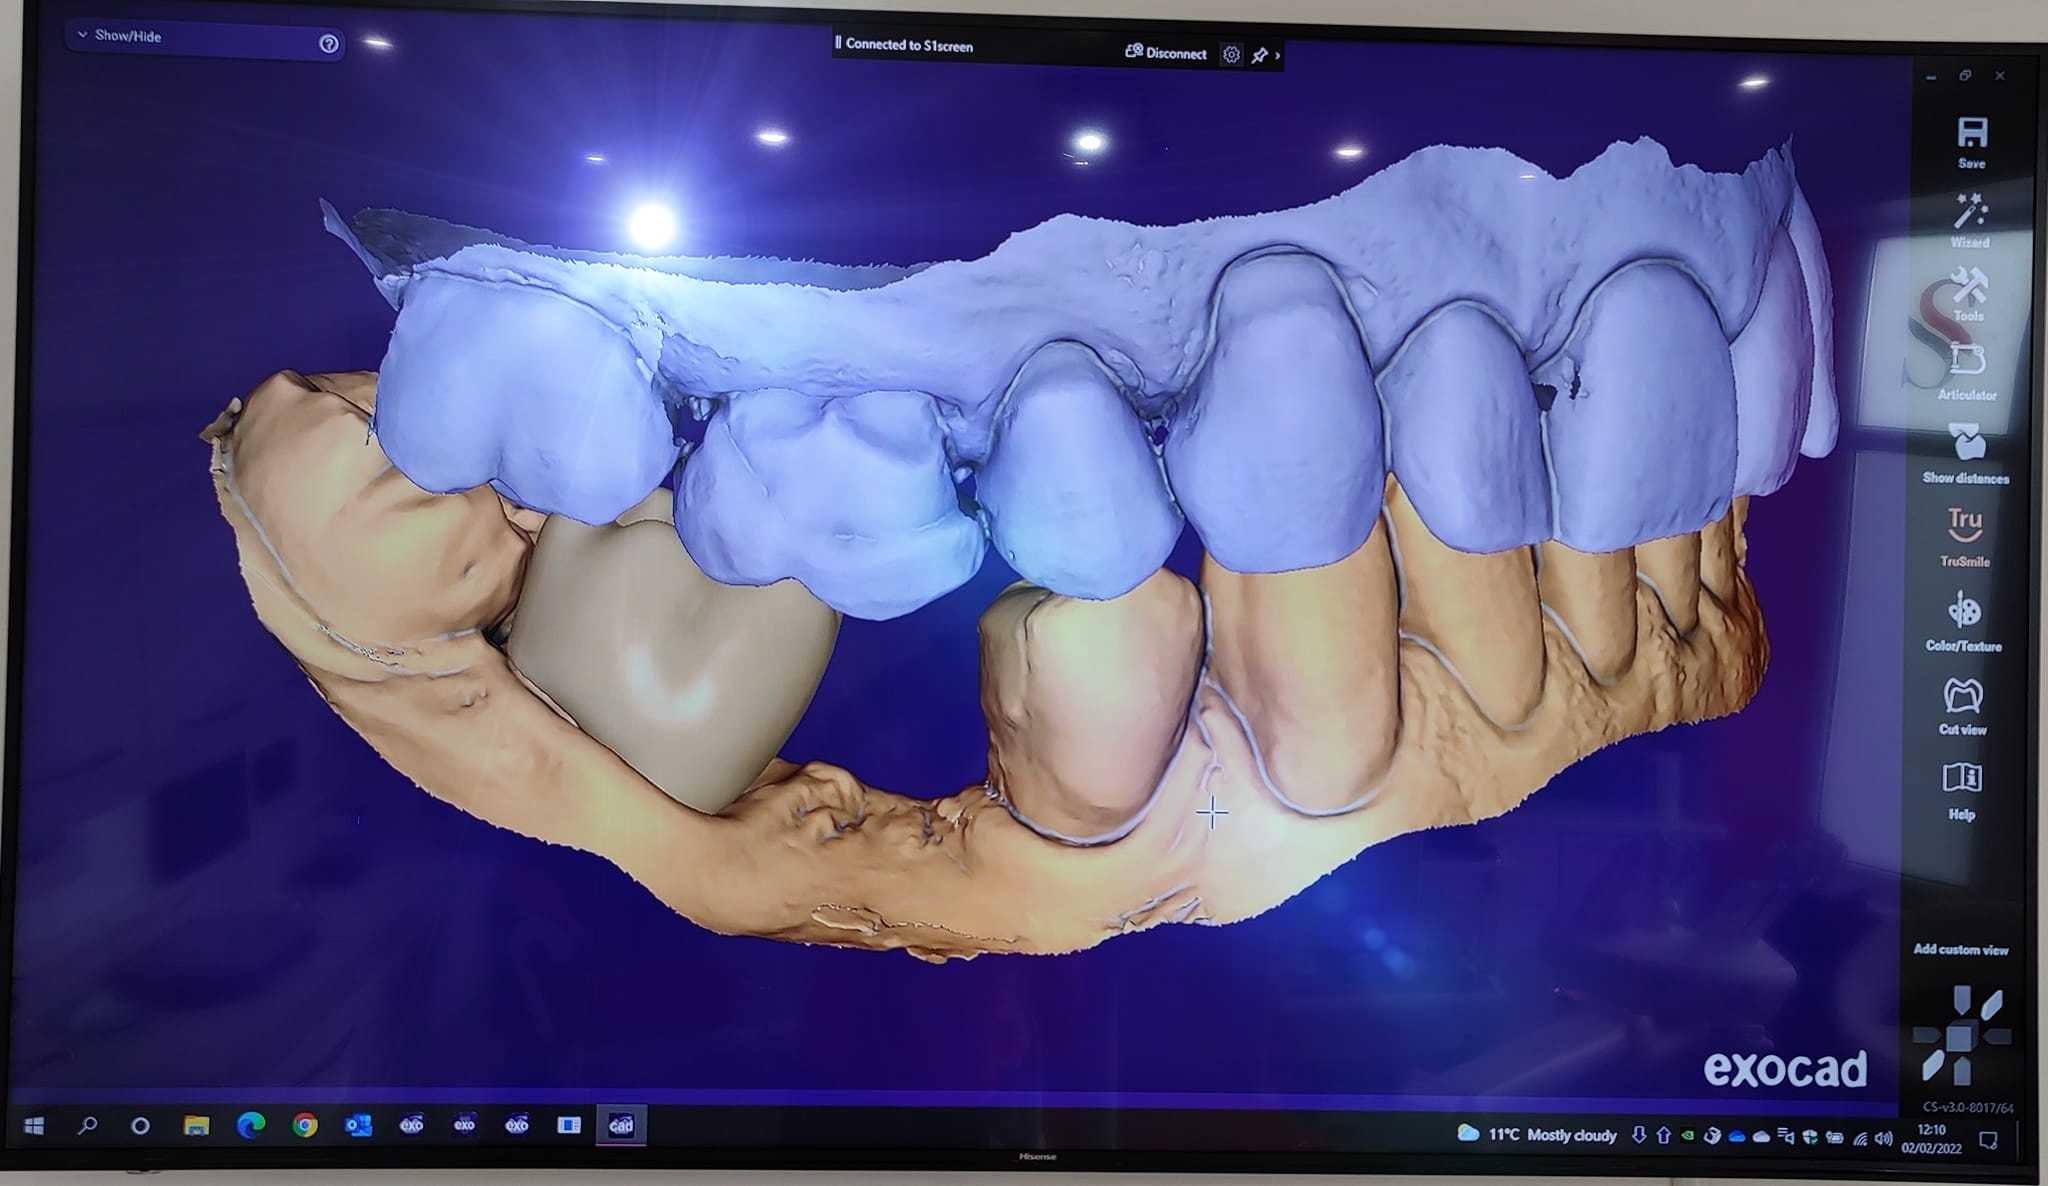Switch to the first exo taskbar app
Screen dimensions: 2048x1186
(x=411, y=1125)
